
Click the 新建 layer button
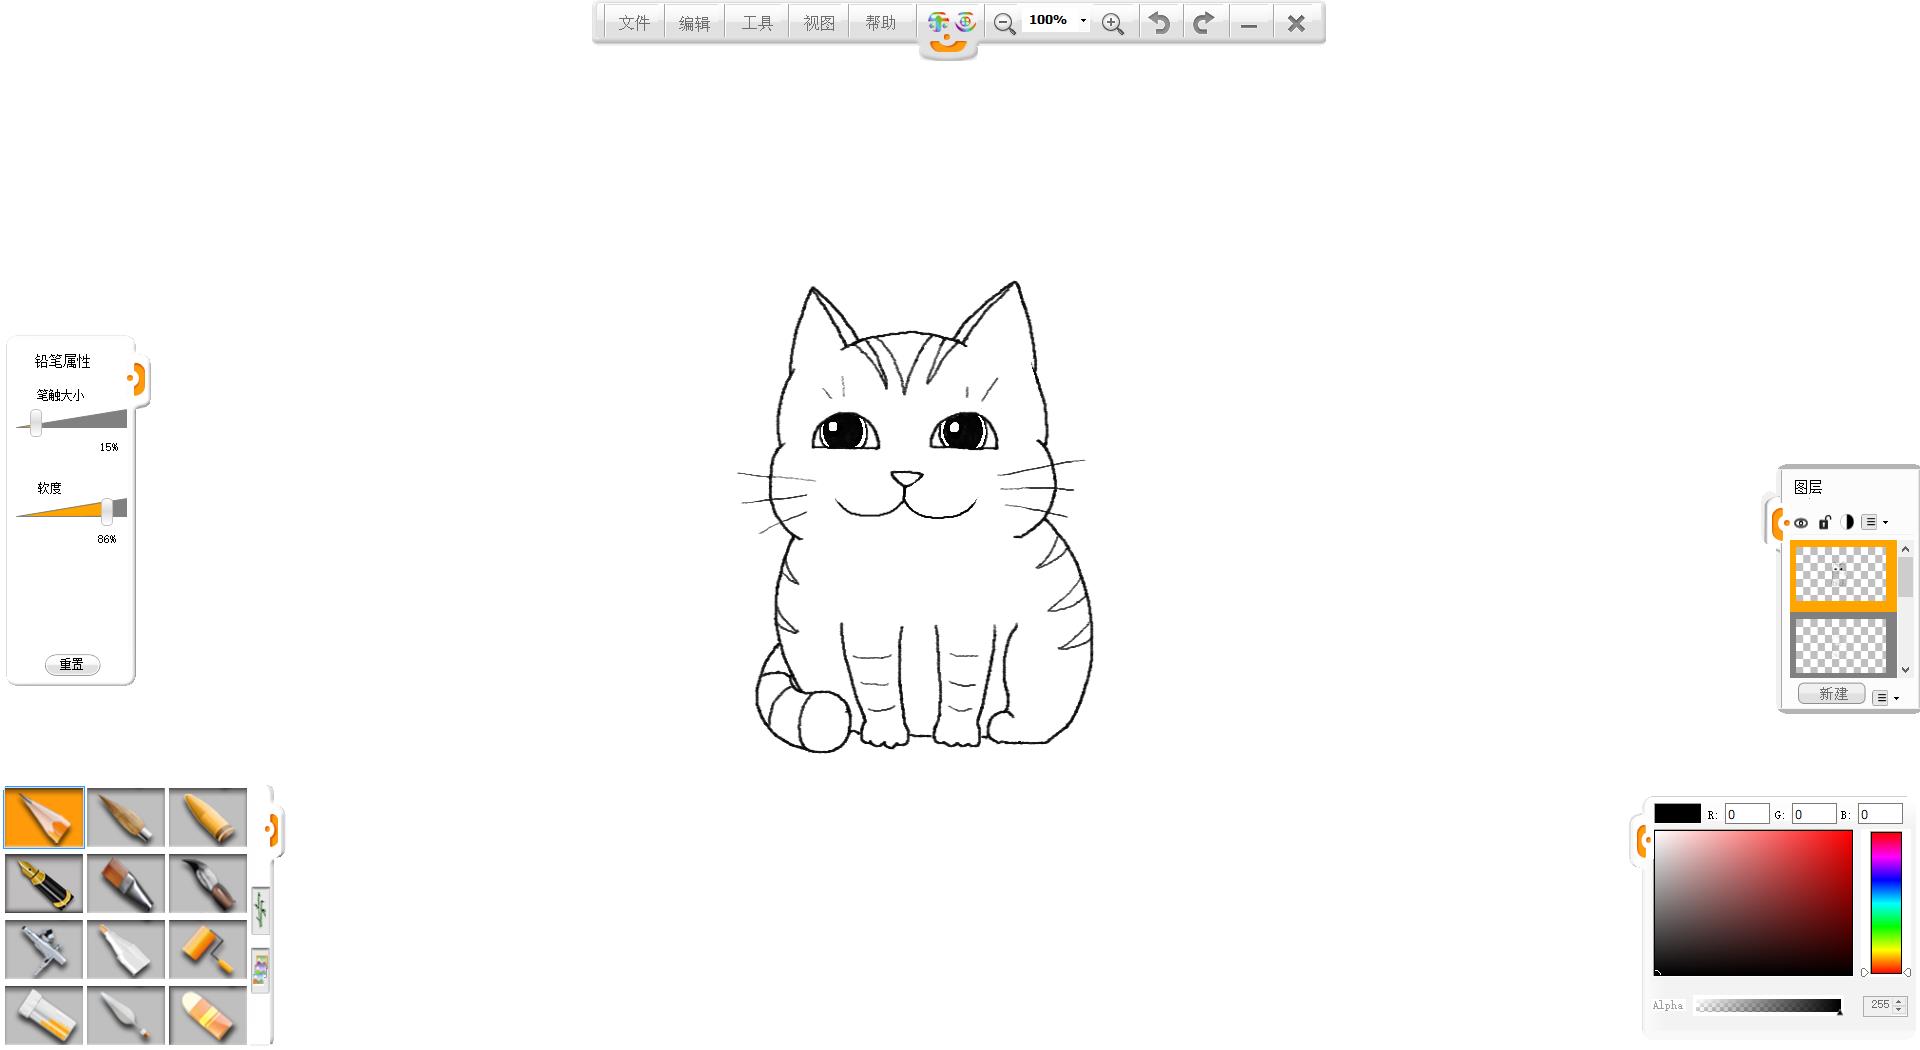(x=1832, y=694)
